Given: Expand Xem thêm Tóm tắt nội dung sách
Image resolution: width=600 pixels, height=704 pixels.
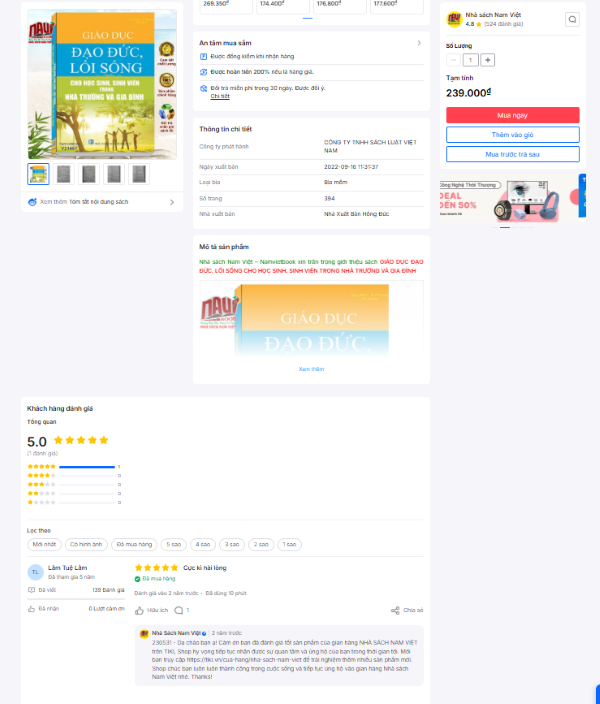Looking at the screenshot, I should [102, 202].
